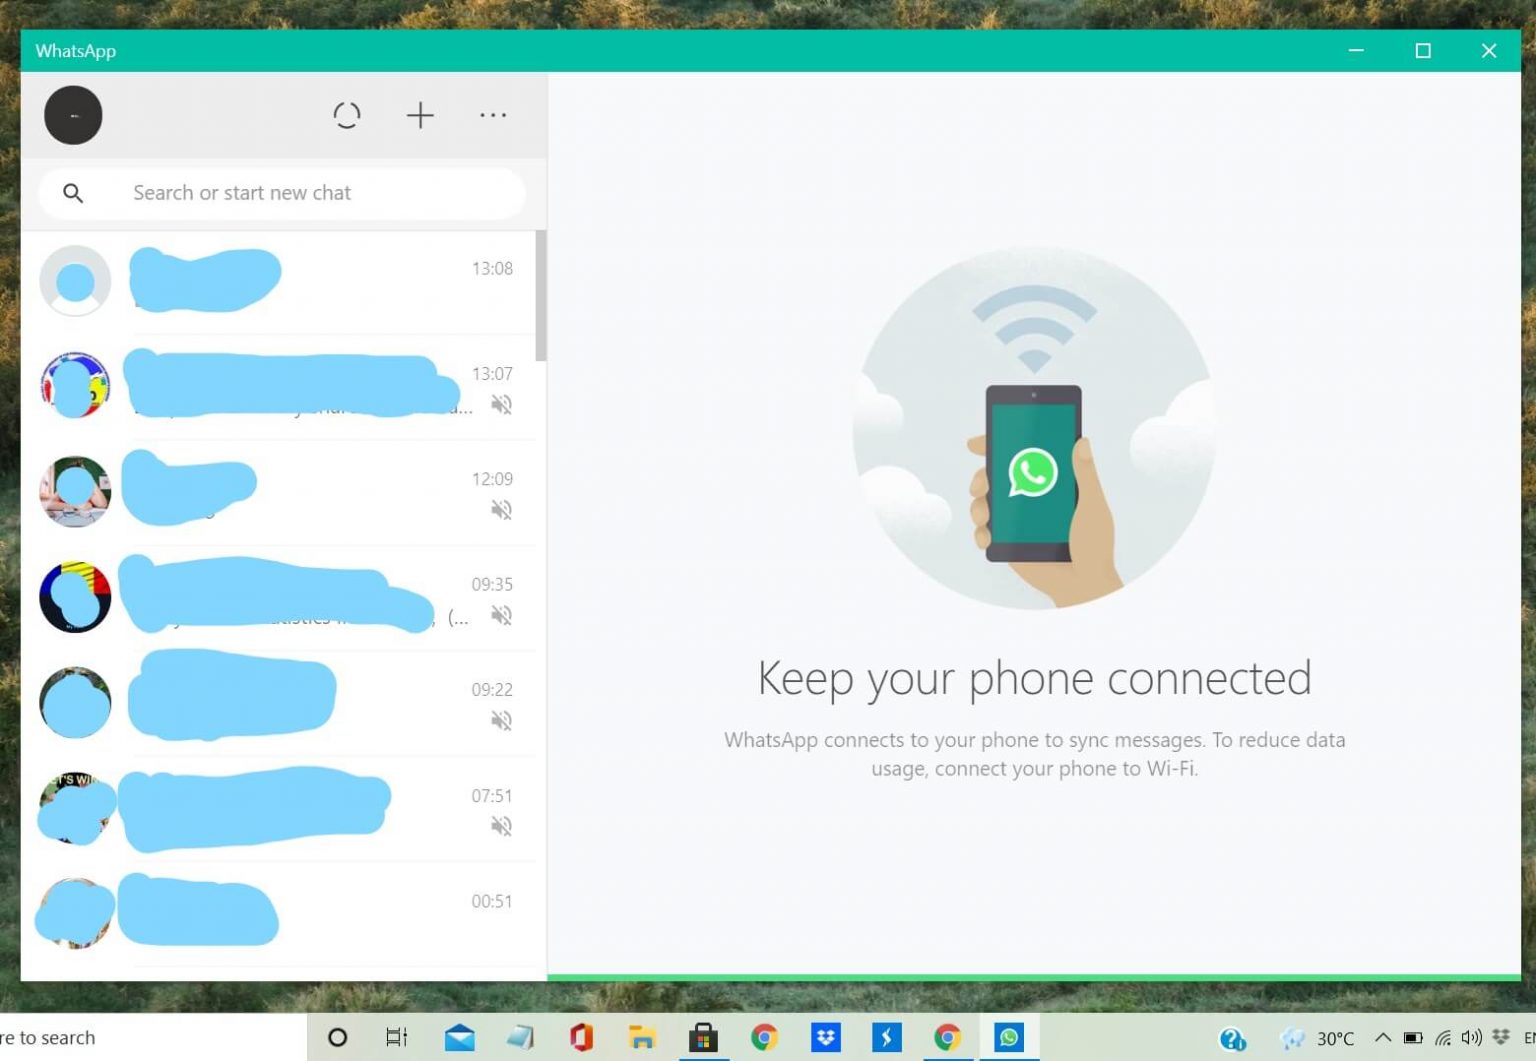Start a new chat with the plus icon

pyautogui.click(x=420, y=114)
